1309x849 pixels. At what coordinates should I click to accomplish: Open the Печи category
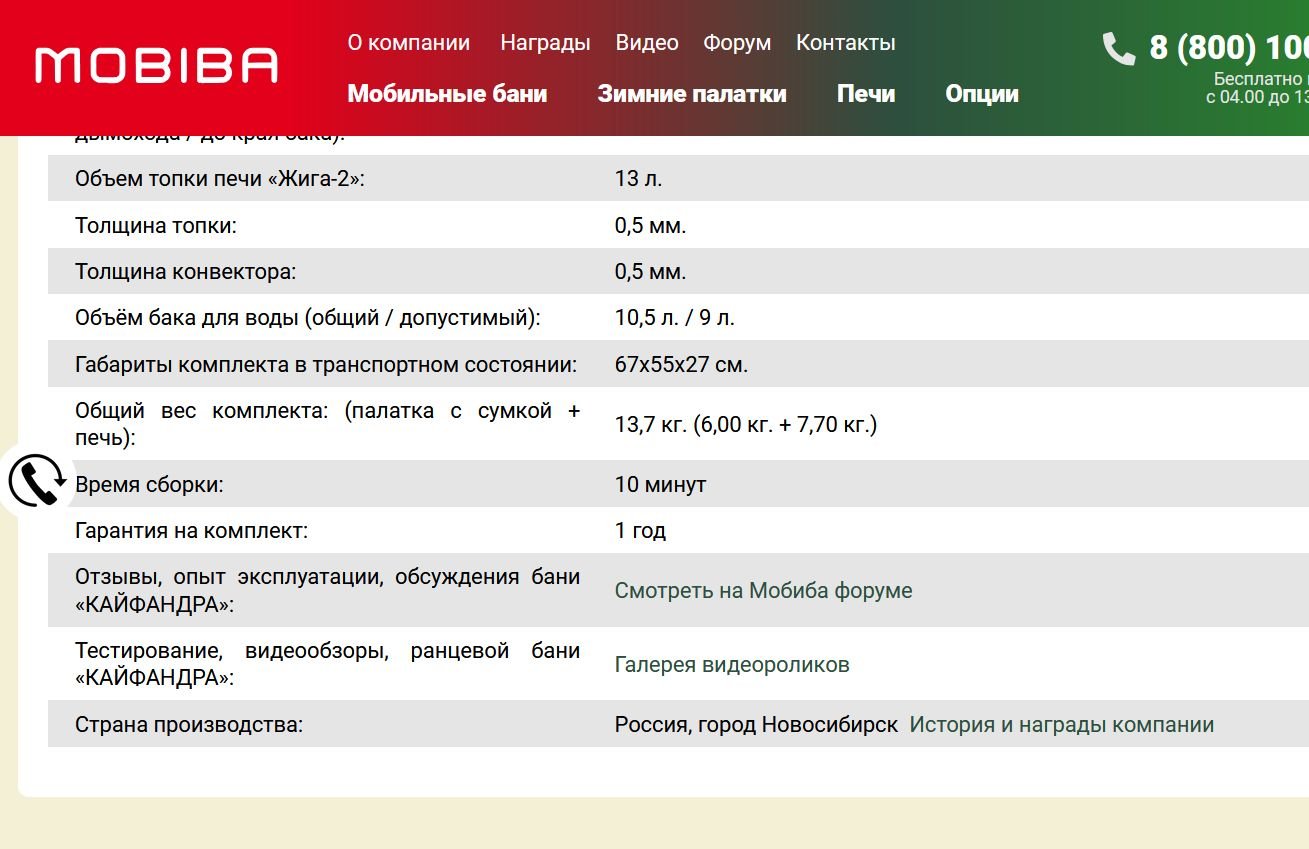(866, 94)
